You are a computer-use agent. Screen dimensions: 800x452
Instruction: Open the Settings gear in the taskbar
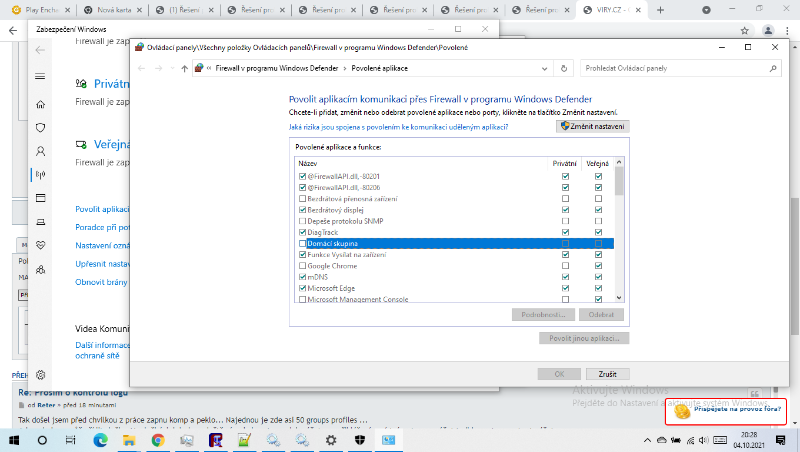331,440
